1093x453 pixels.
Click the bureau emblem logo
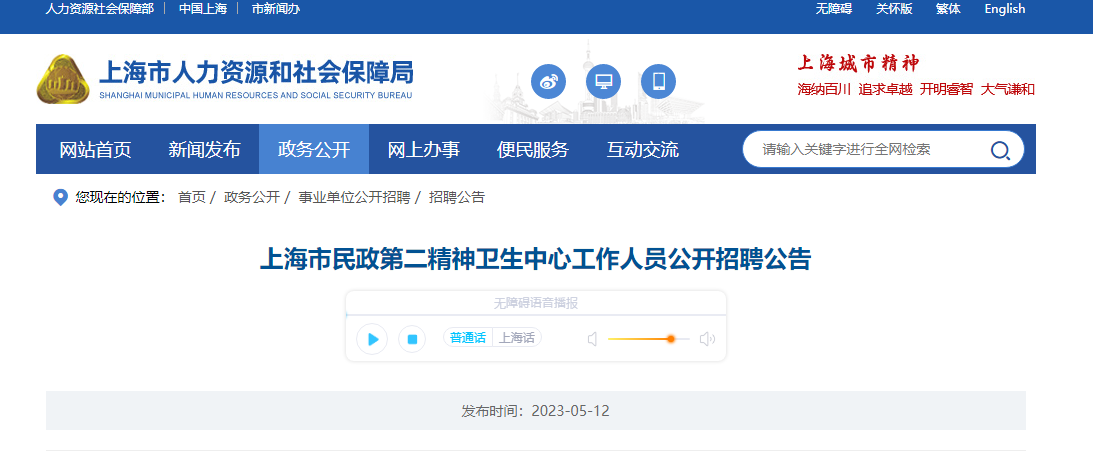(63, 79)
